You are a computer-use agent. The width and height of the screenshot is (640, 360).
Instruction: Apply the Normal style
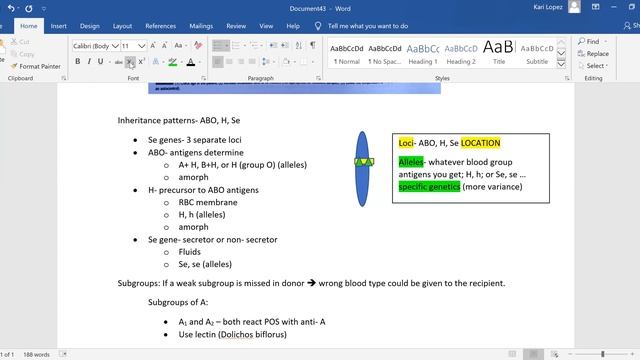pos(347,54)
